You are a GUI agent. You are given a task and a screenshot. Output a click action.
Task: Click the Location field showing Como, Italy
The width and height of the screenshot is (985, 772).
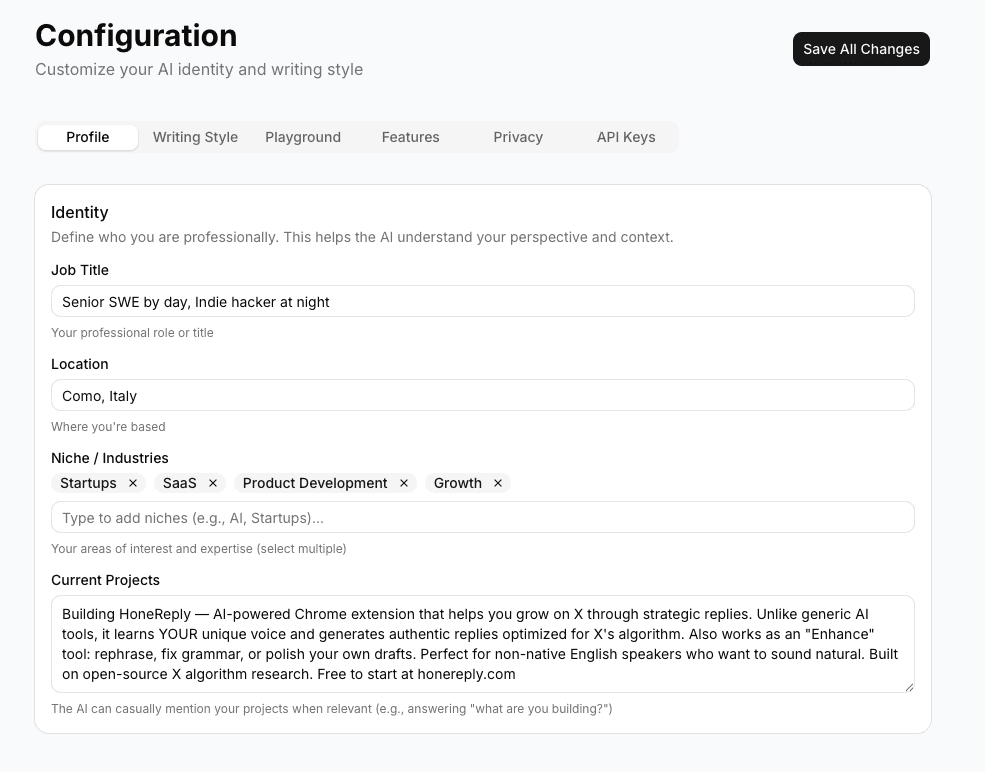pyautogui.click(x=482, y=394)
